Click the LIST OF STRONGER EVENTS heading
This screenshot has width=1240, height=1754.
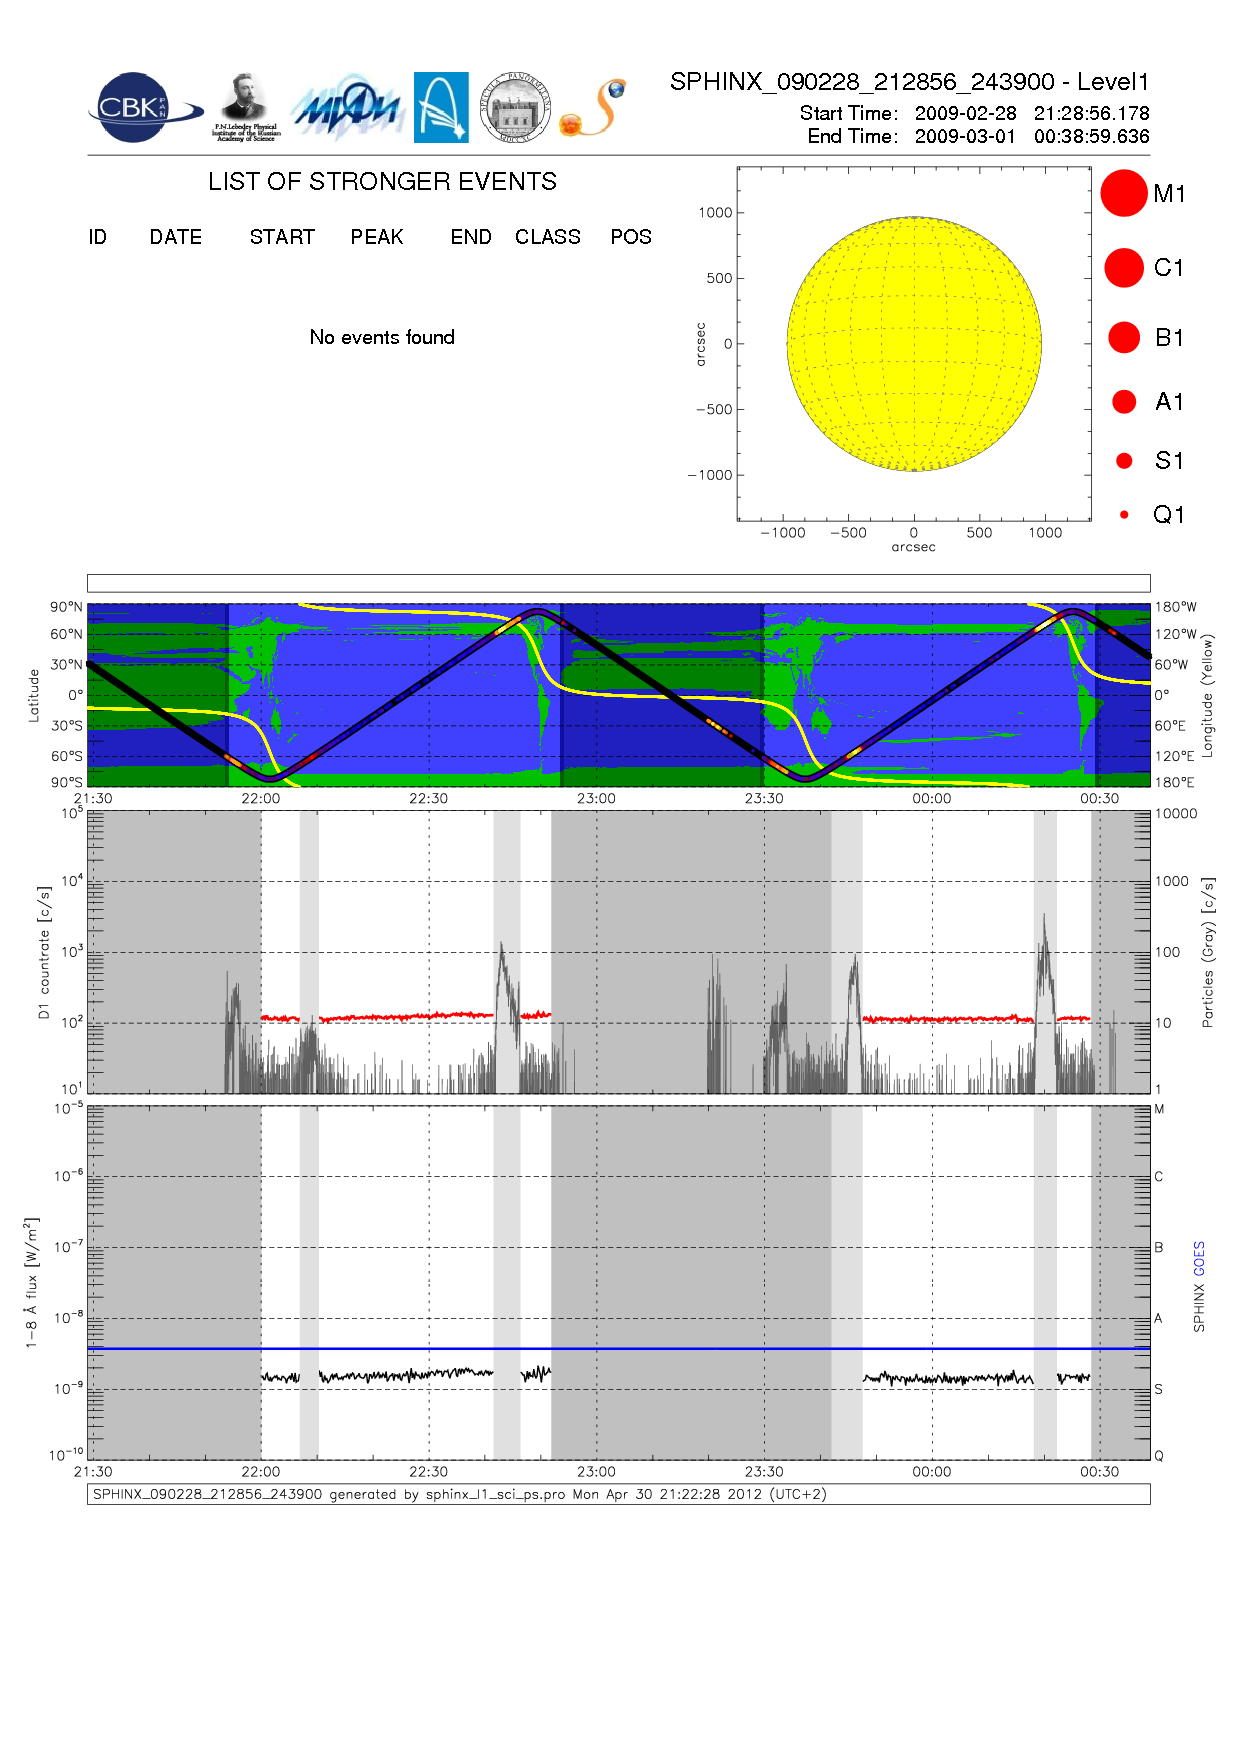(x=383, y=181)
